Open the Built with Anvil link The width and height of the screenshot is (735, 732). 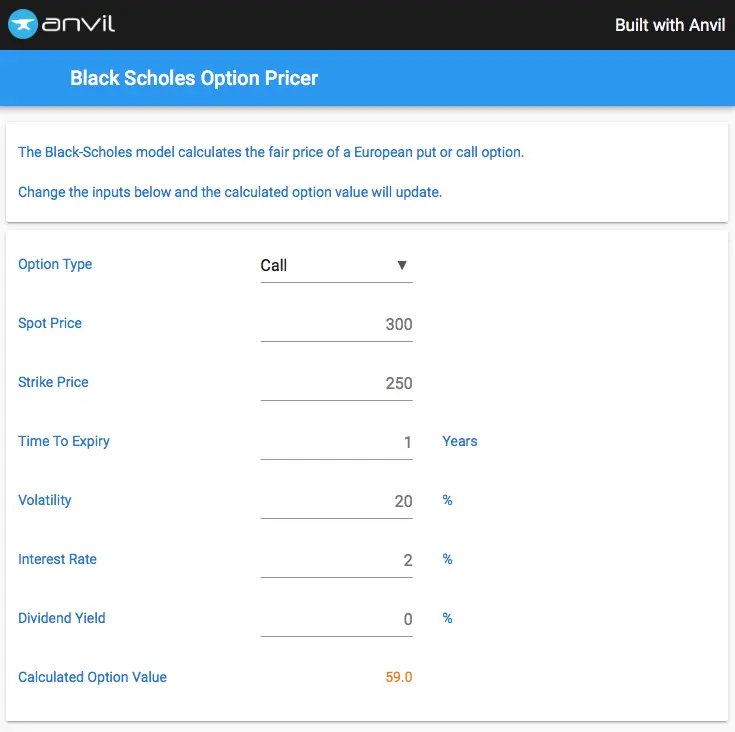click(670, 25)
